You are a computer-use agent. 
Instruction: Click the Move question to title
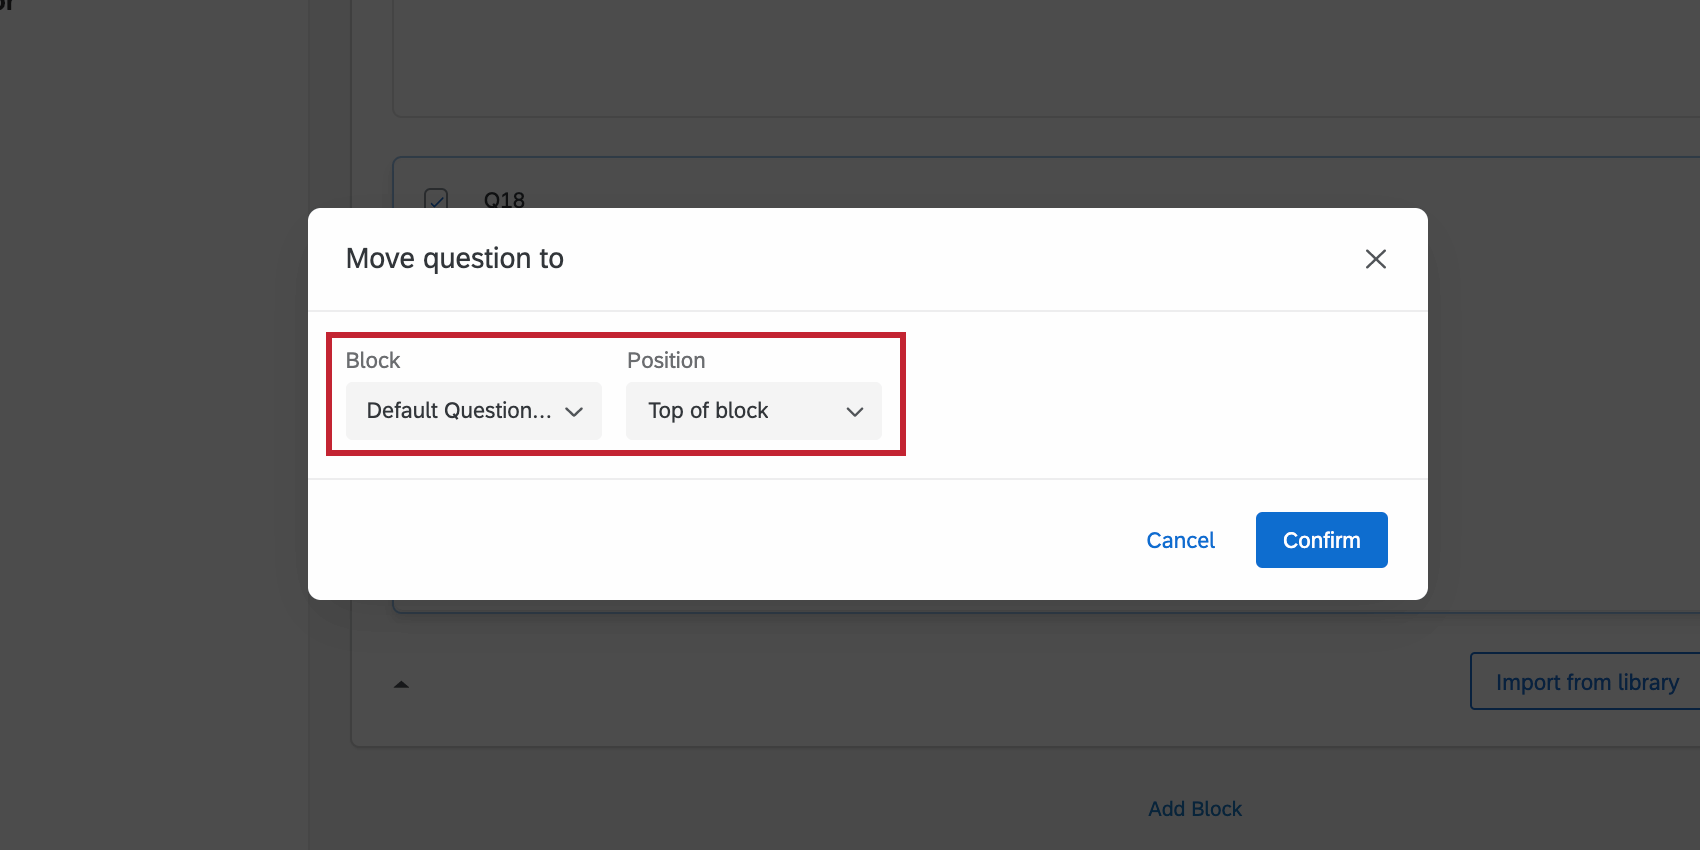[x=455, y=258]
